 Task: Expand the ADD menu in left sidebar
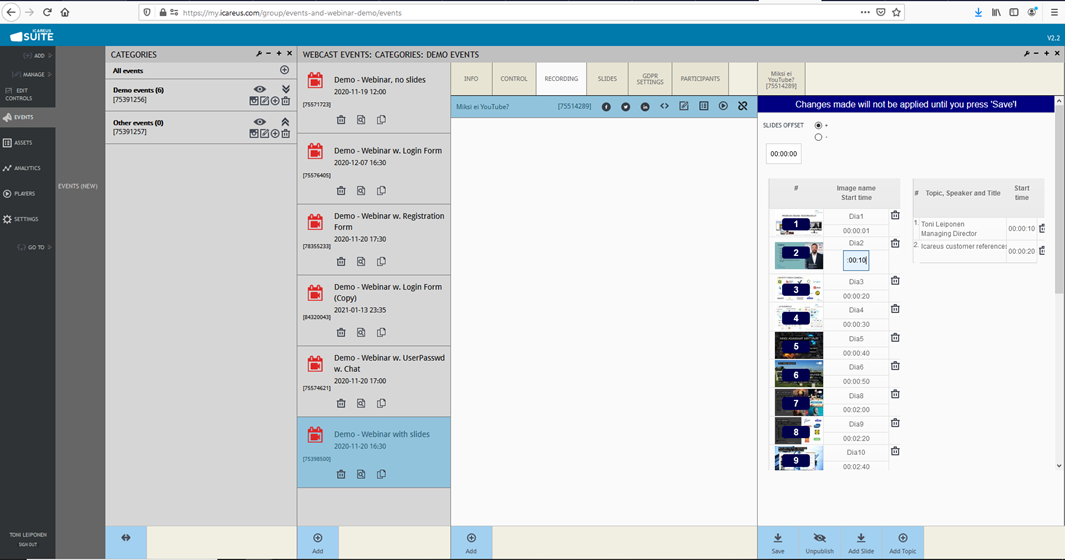pyautogui.click(x=37, y=56)
